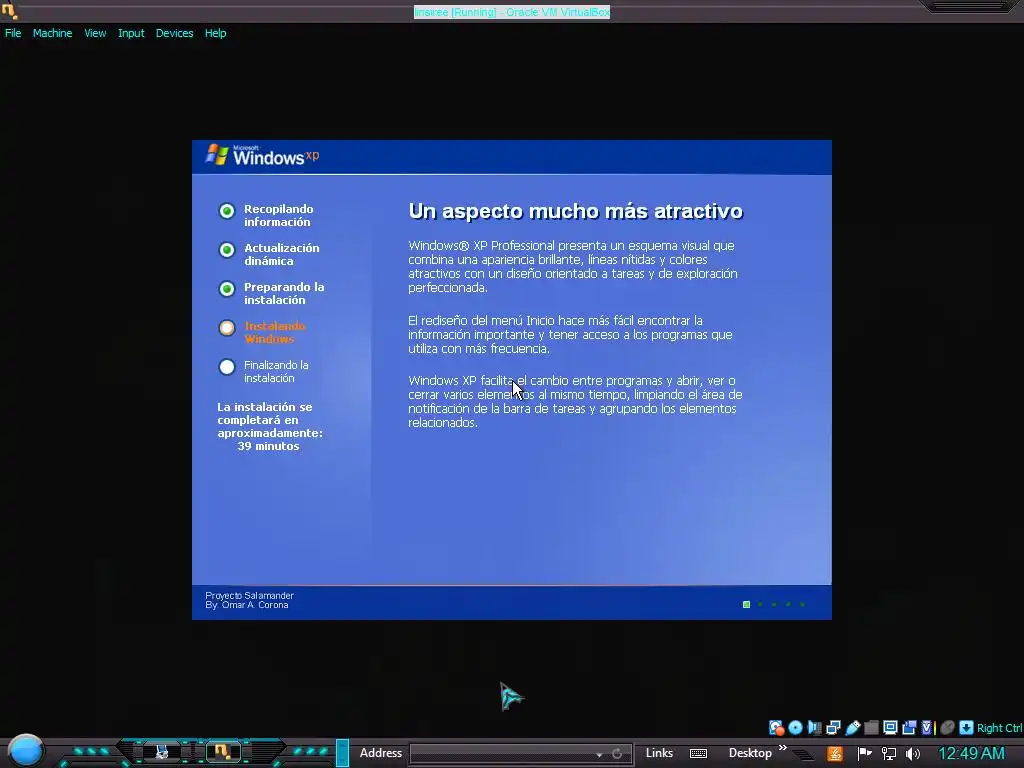Open the Machine menu

(x=52, y=33)
